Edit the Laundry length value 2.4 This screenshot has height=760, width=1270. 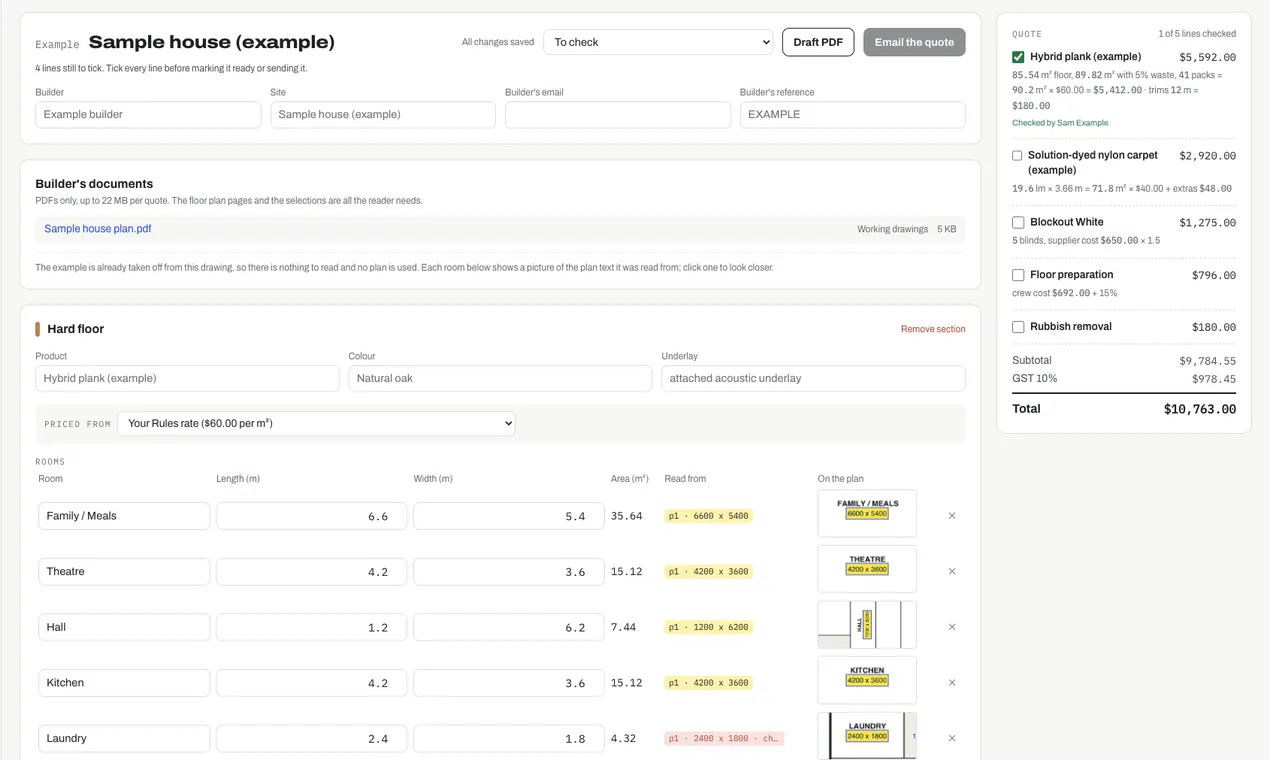coord(311,738)
